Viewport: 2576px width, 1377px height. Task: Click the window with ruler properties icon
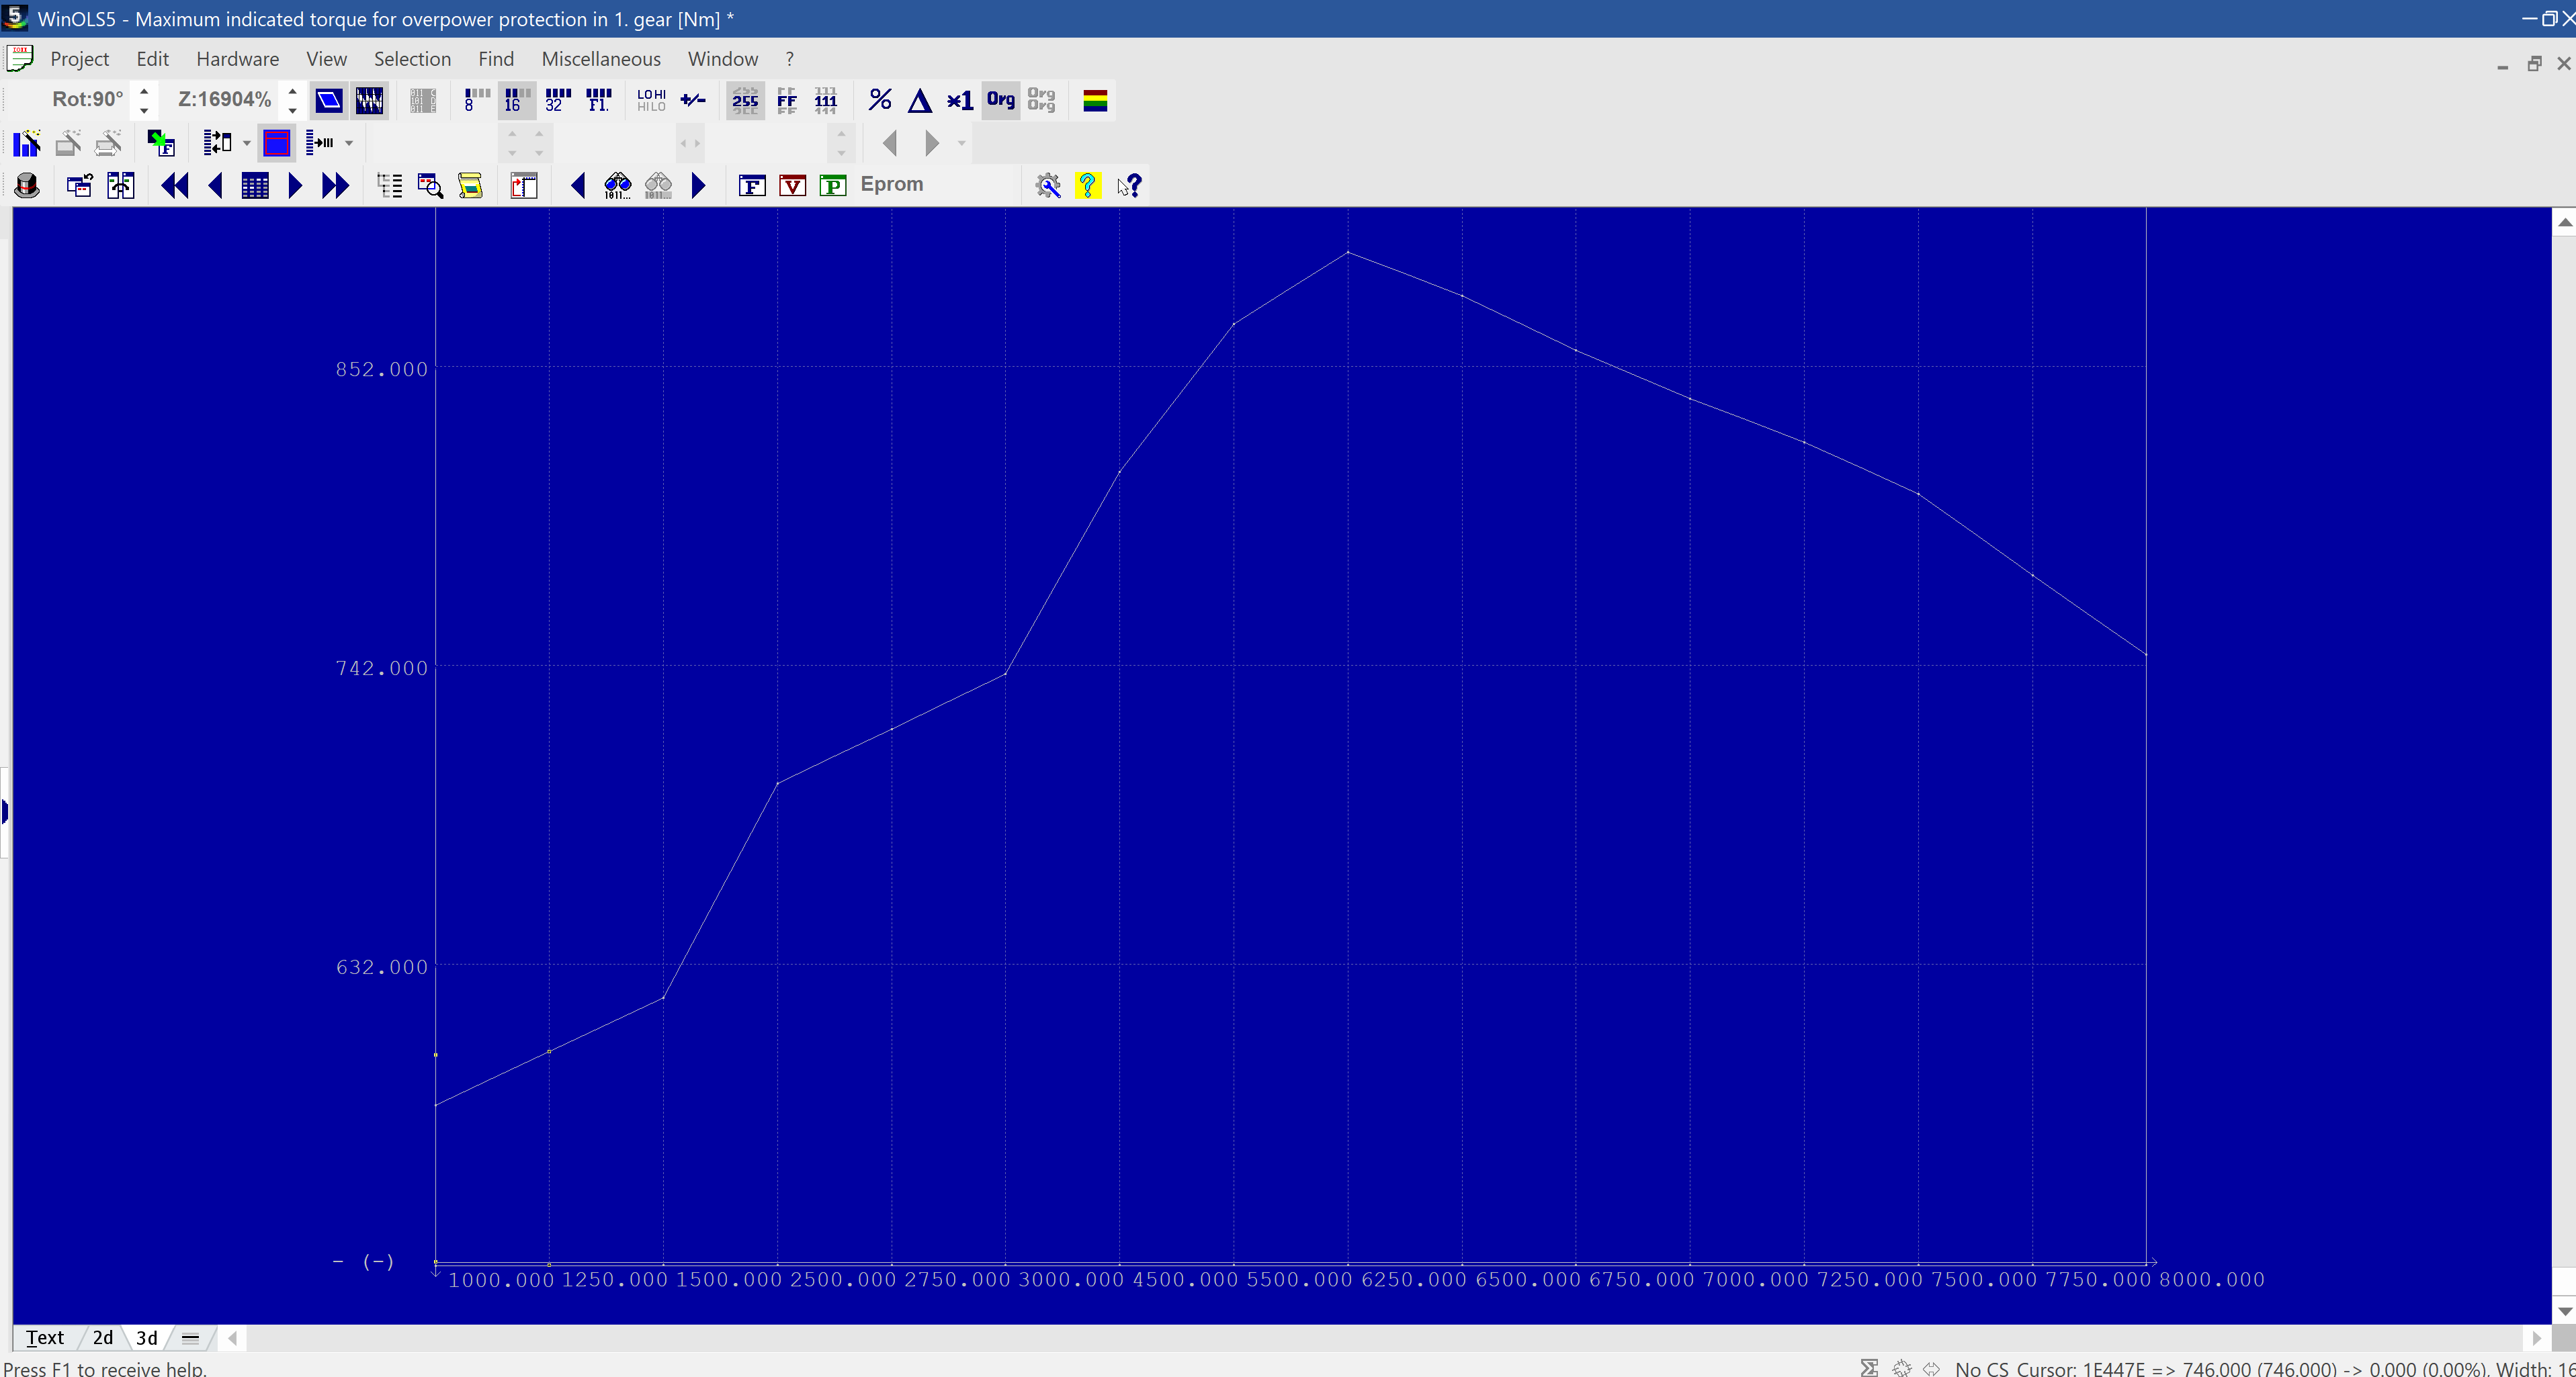pos(524,185)
